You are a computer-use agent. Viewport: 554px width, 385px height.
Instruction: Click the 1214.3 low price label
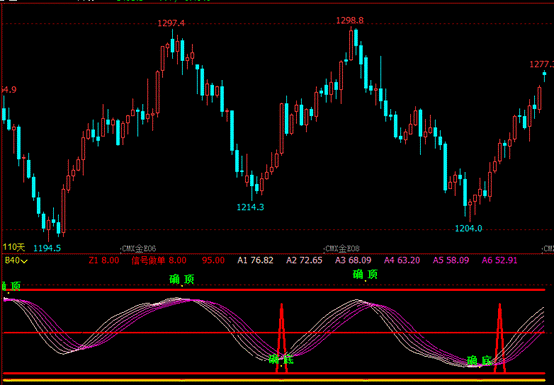point(251,207)
